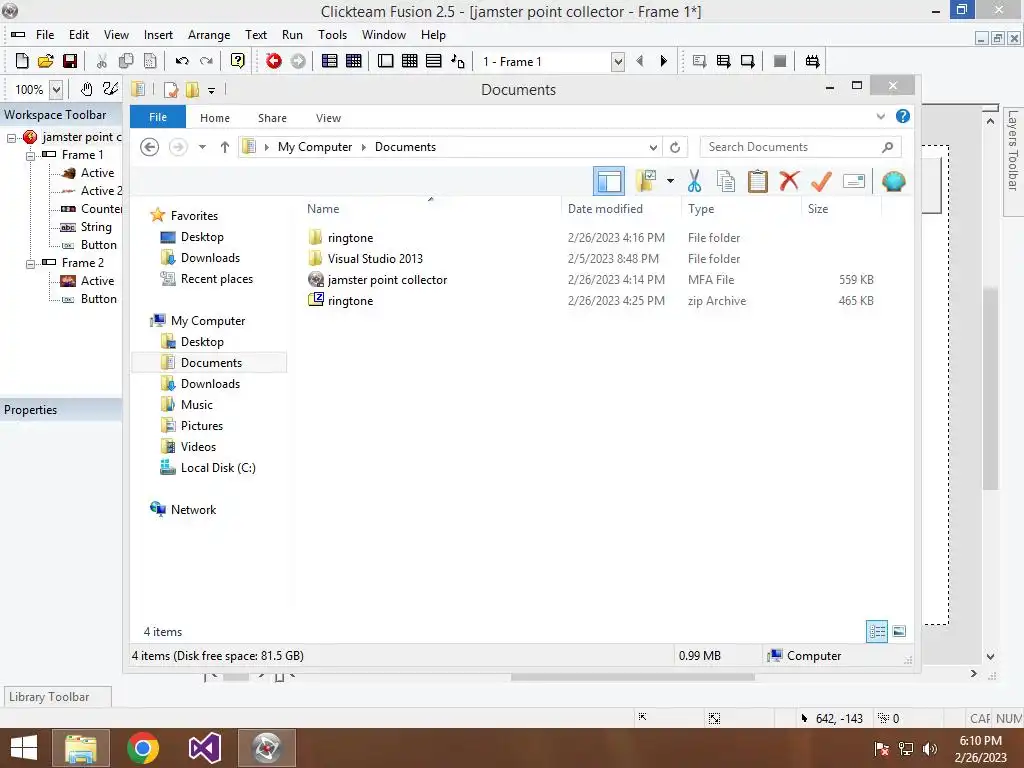Open the Insert menu in Fusion

coord(158,35)
